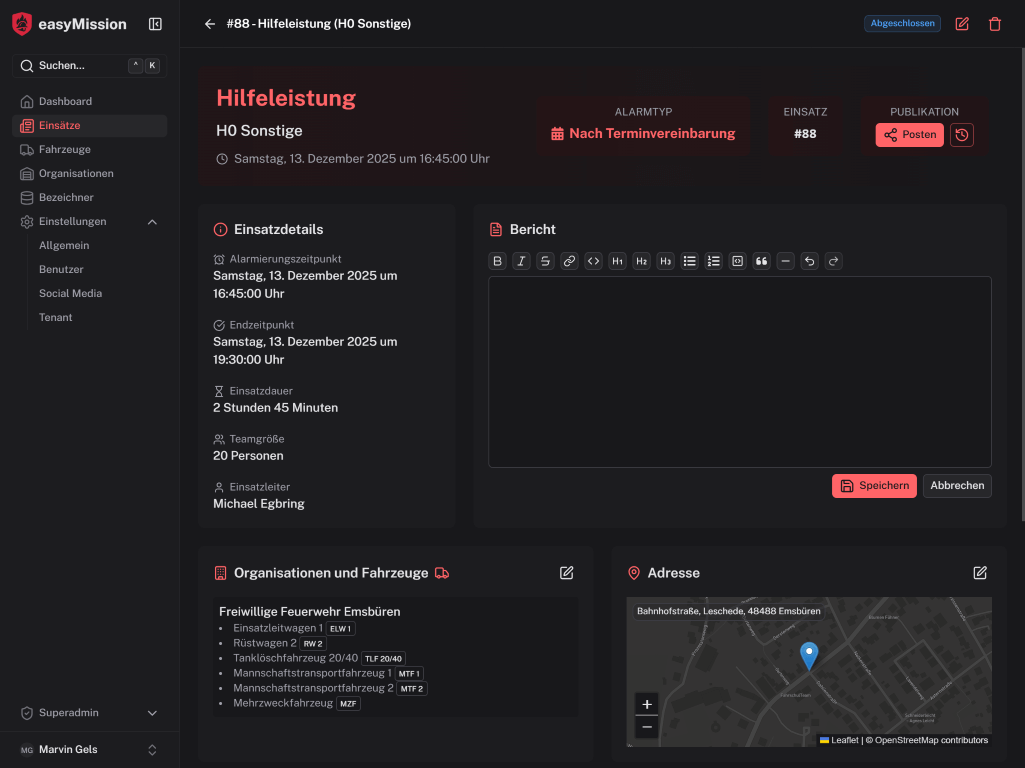Save the report with Speichern
1025x768 pixels.
tap(874, 485)
